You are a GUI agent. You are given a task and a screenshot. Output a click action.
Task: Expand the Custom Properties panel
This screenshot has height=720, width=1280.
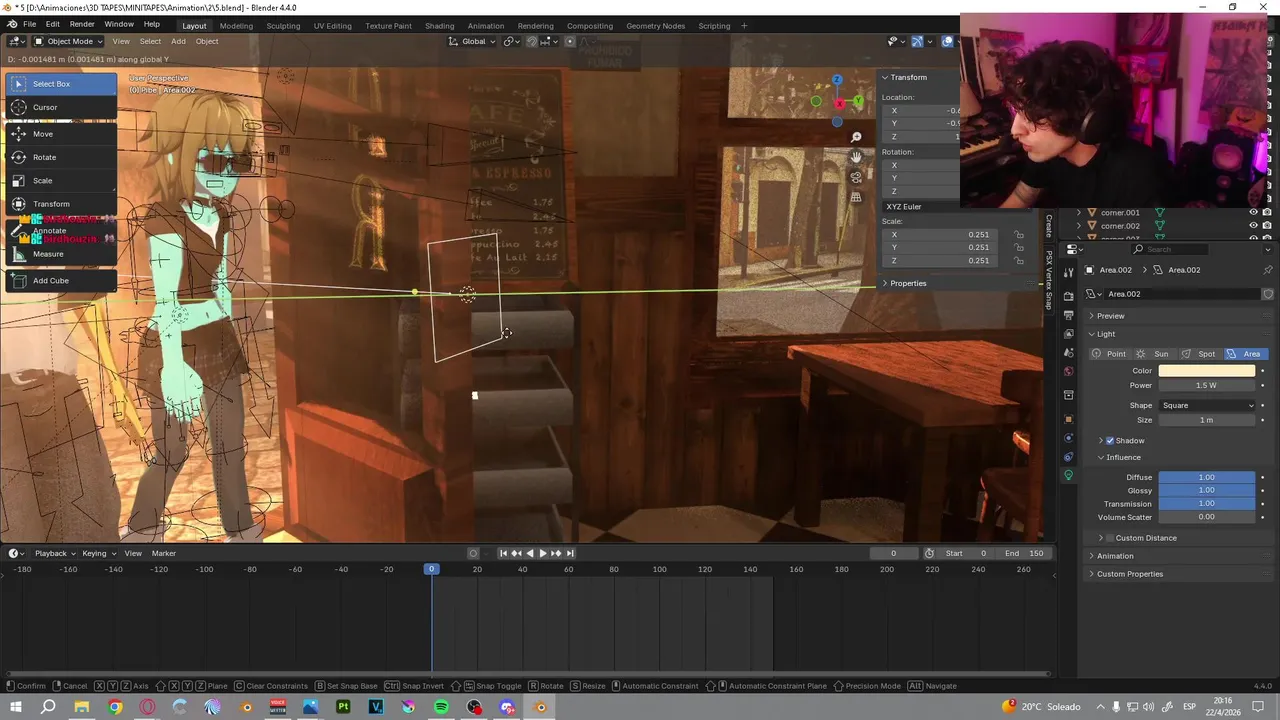(x=1129, y=574)
